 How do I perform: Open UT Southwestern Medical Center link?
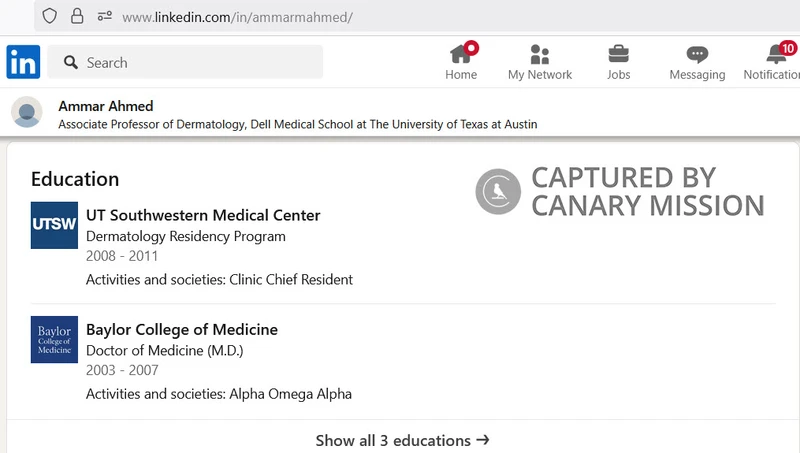pyautogui.click(x=203, y=215)
